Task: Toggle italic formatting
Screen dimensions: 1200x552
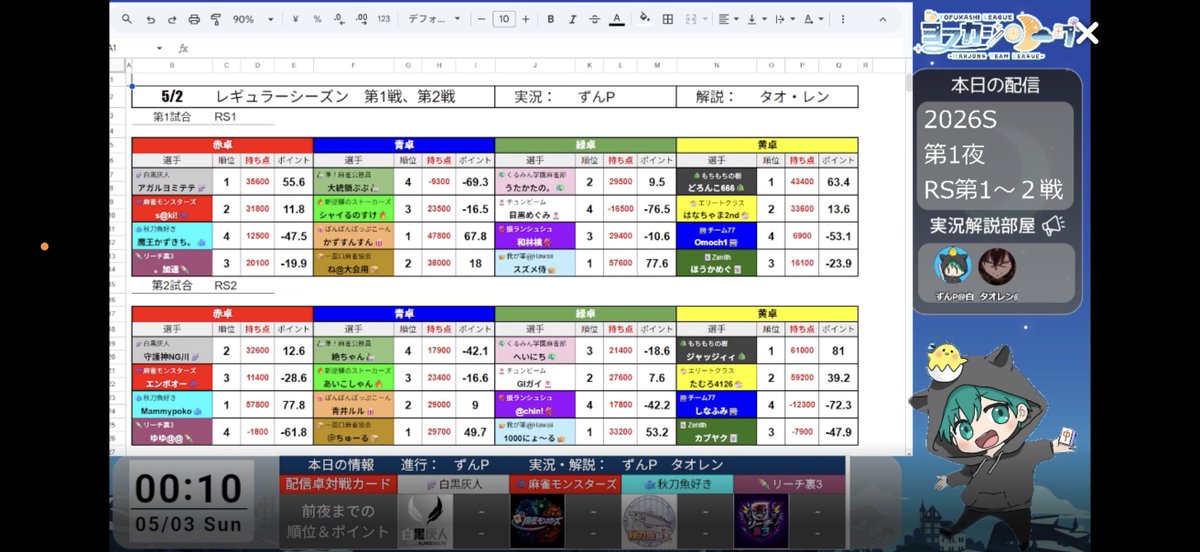Action: [572, 19]
